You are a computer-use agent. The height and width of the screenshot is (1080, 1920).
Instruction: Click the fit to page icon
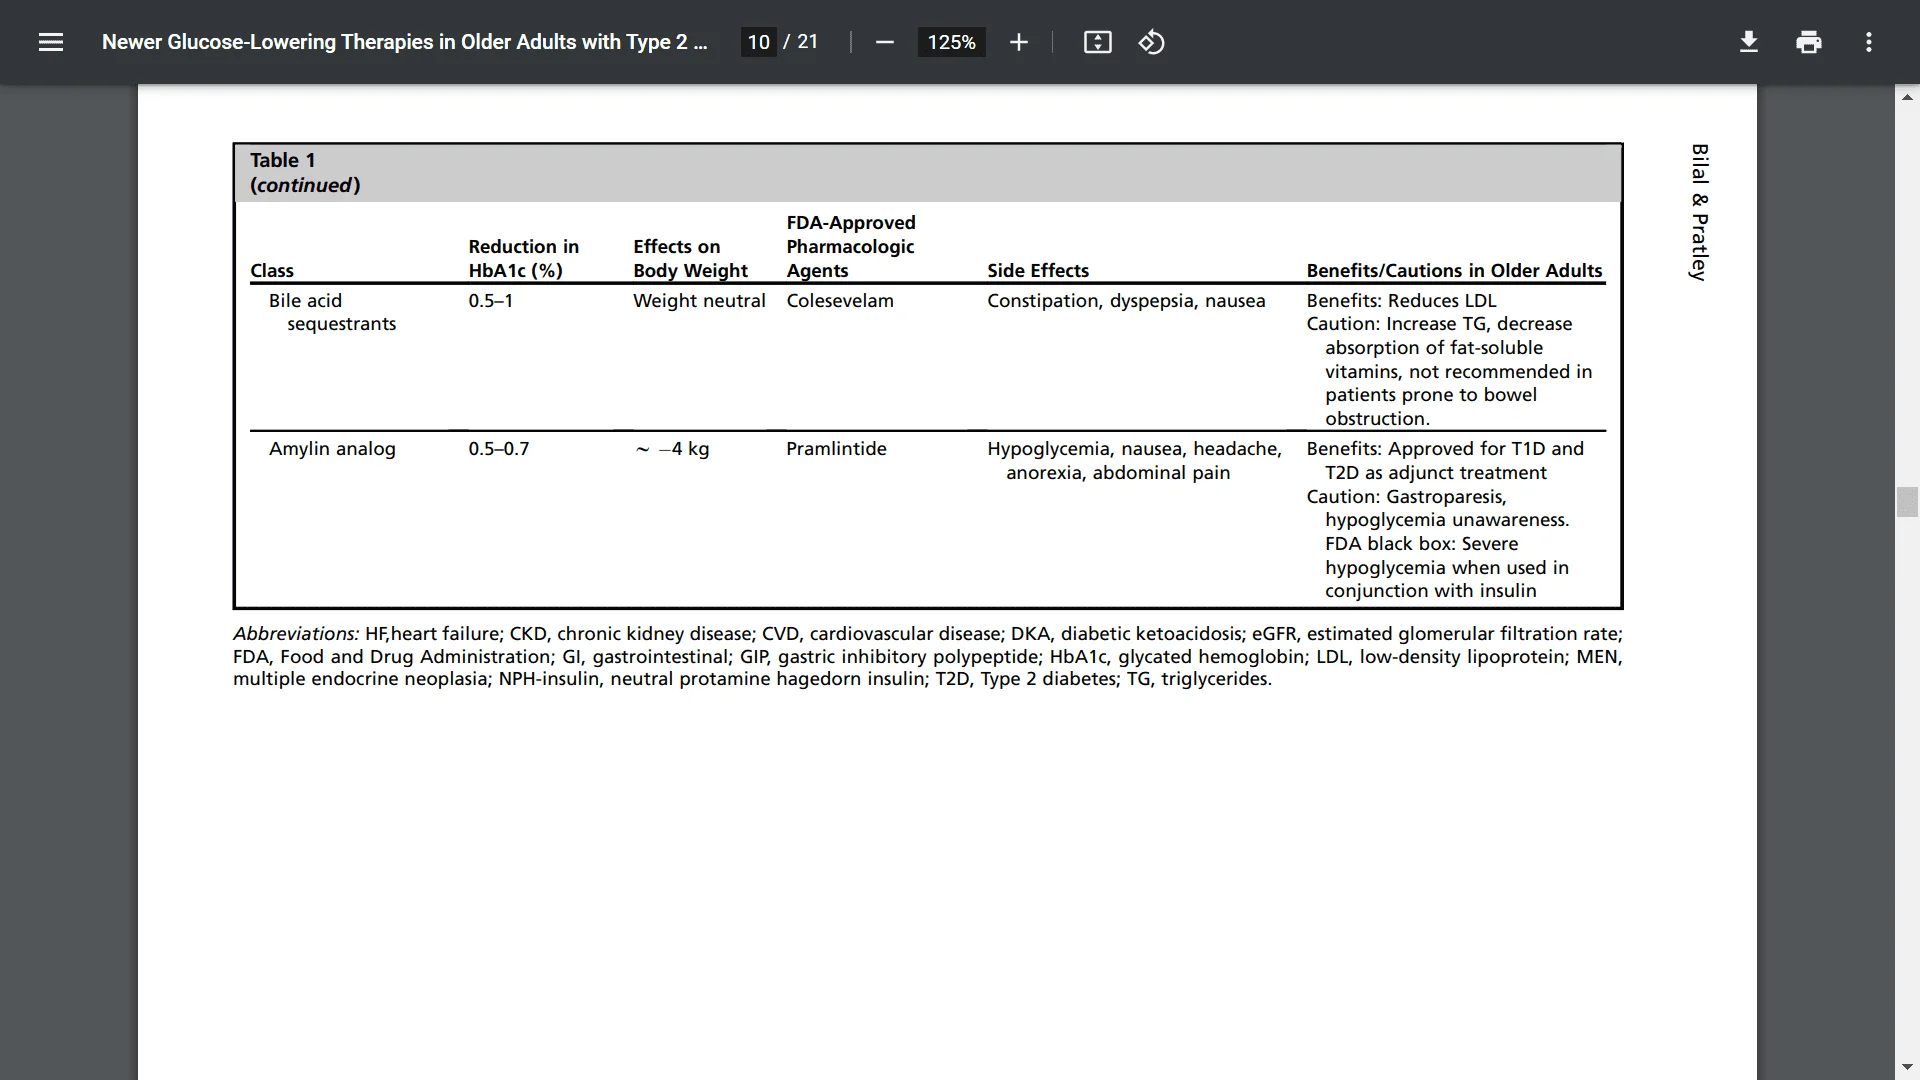point(1098,42)
